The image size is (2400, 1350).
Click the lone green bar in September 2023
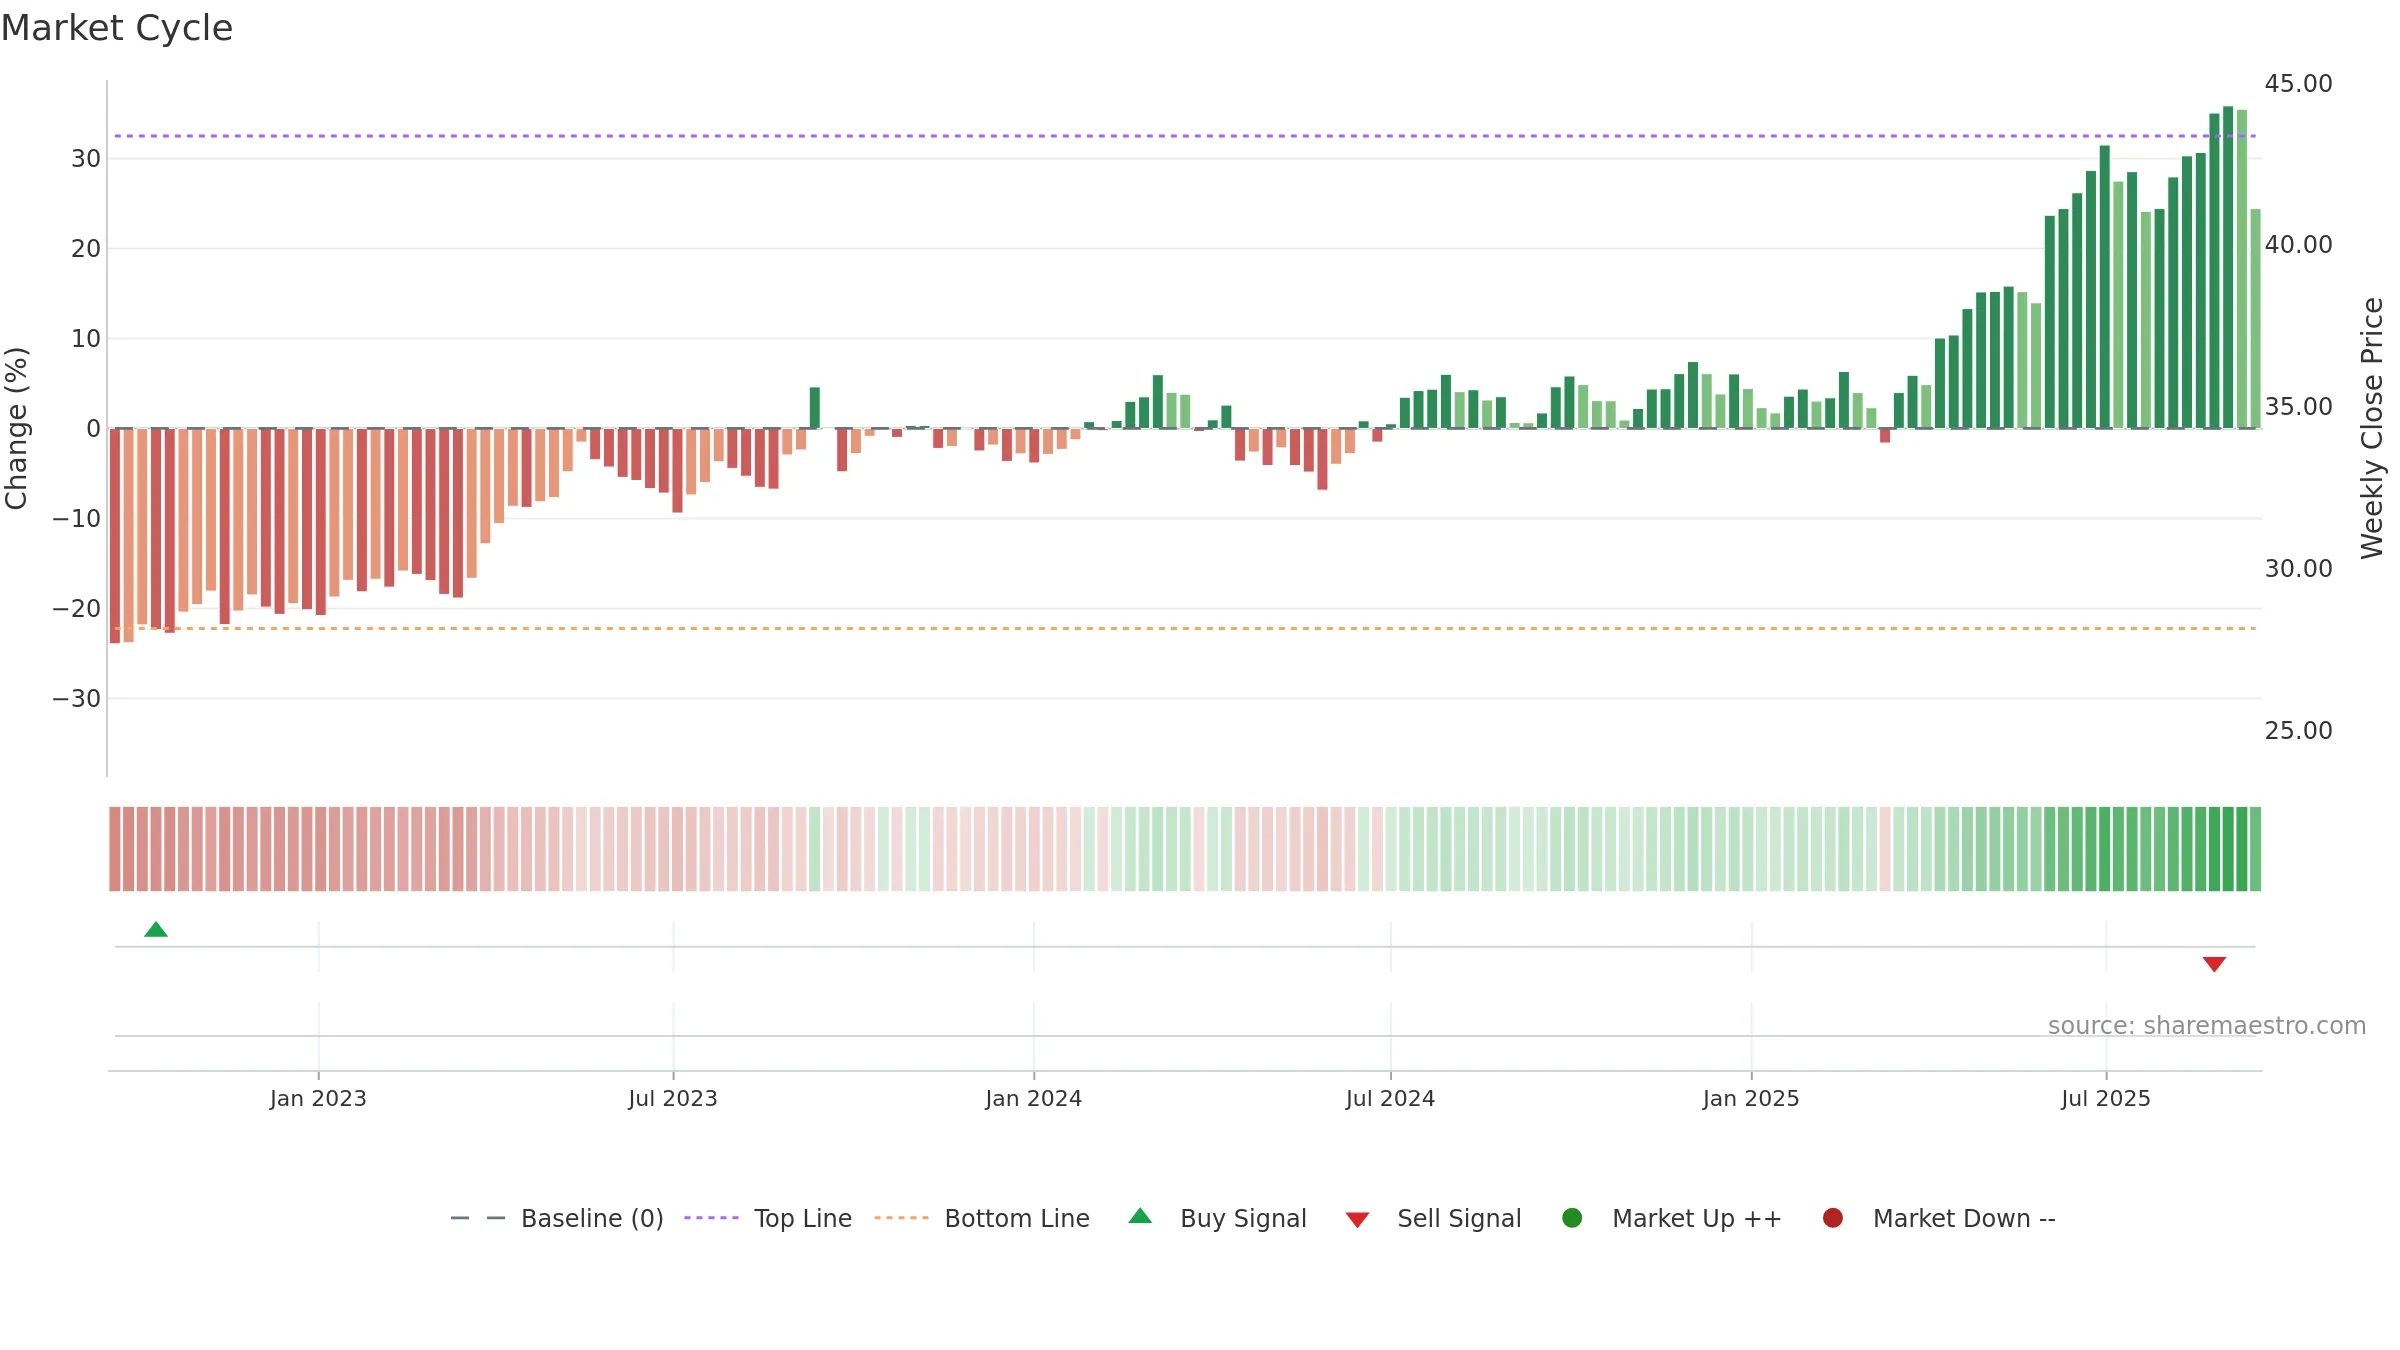[x=815, y=408]
